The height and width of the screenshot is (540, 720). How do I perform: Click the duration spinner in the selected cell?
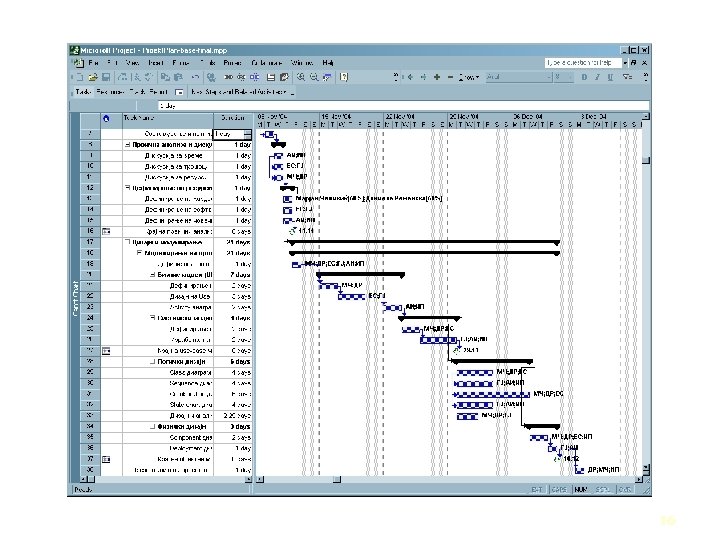point(248,134)
